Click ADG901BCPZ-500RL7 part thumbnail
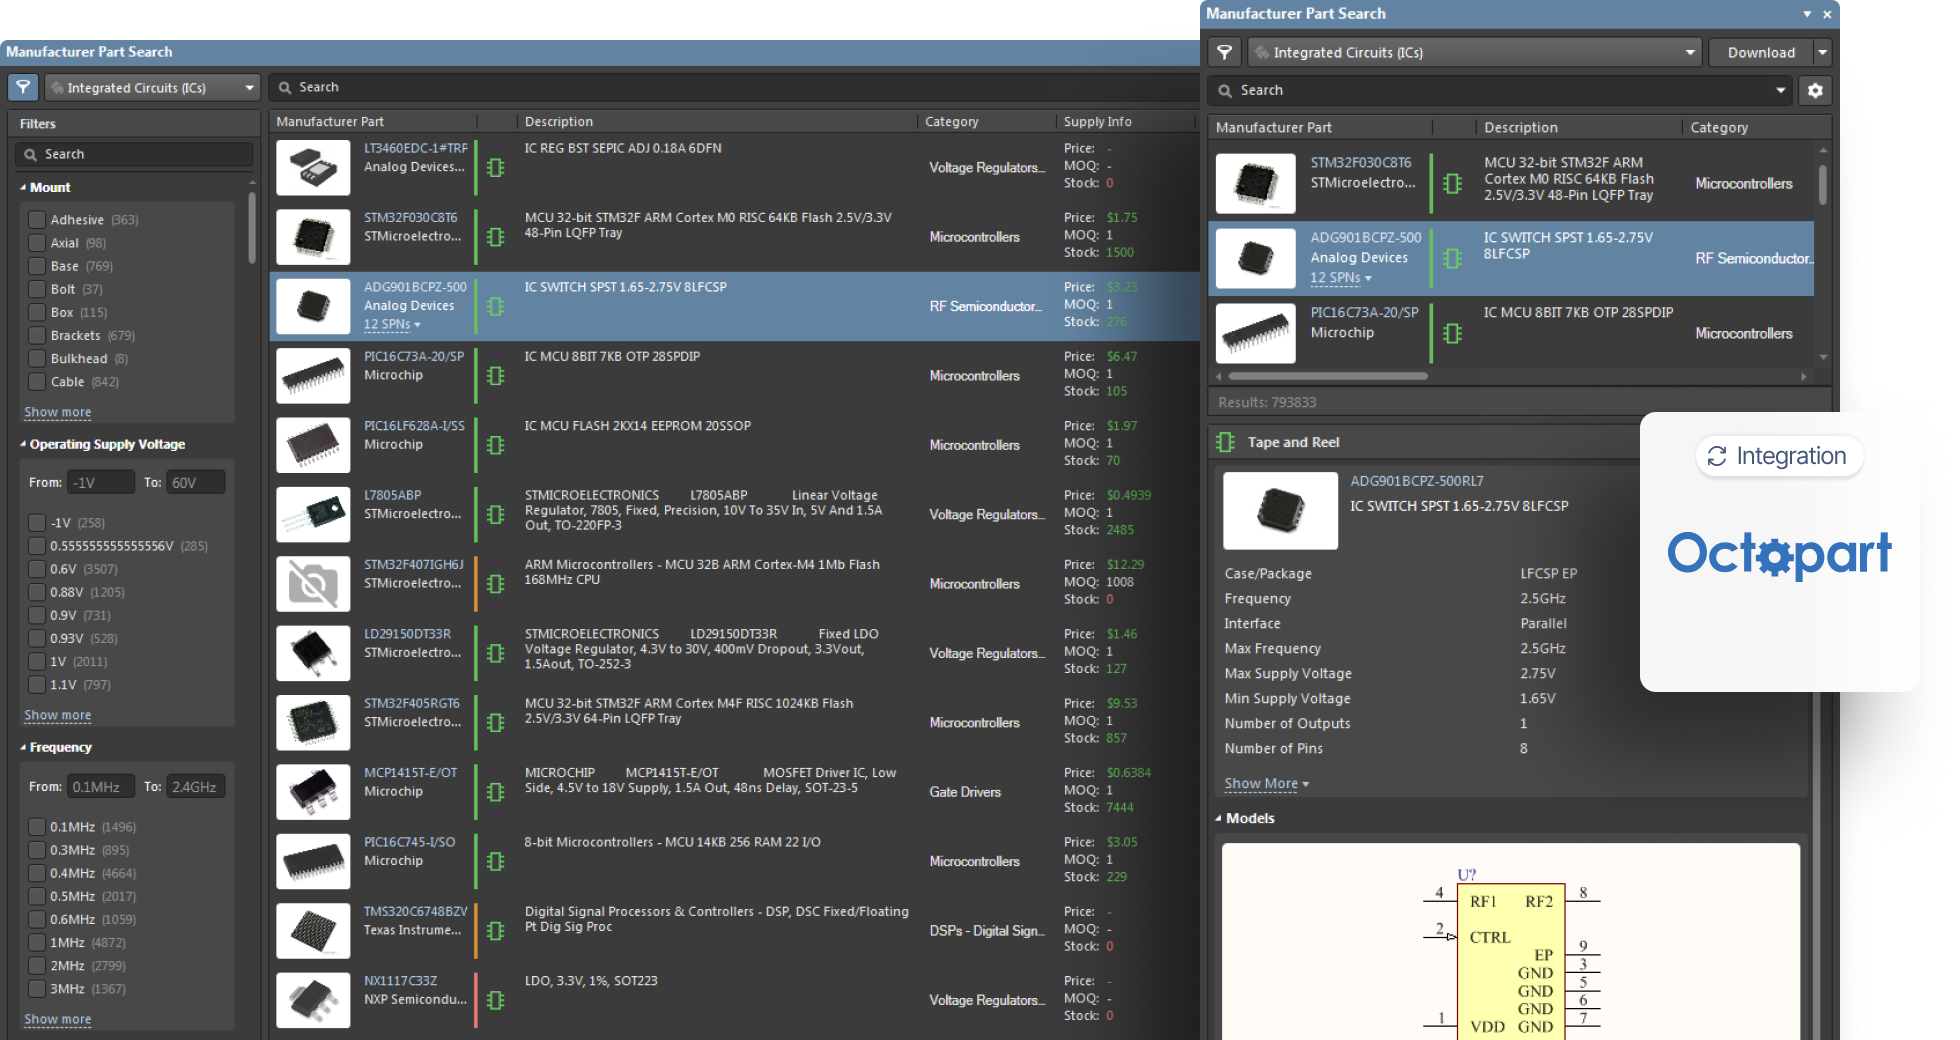The height and width of the screenshot is (1040, 1960). pos(1280,511)
